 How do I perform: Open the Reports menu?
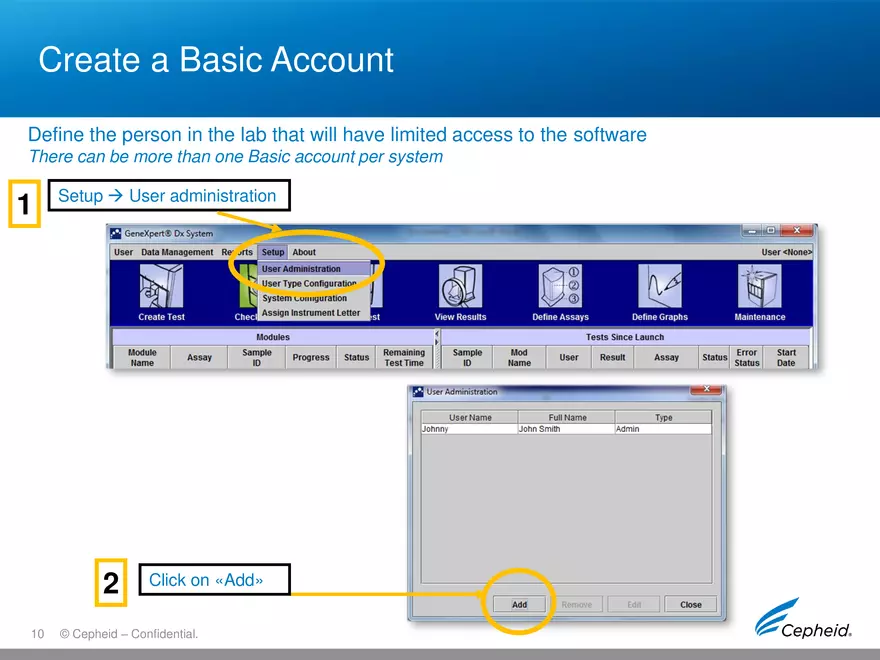(x=238, y=252)
